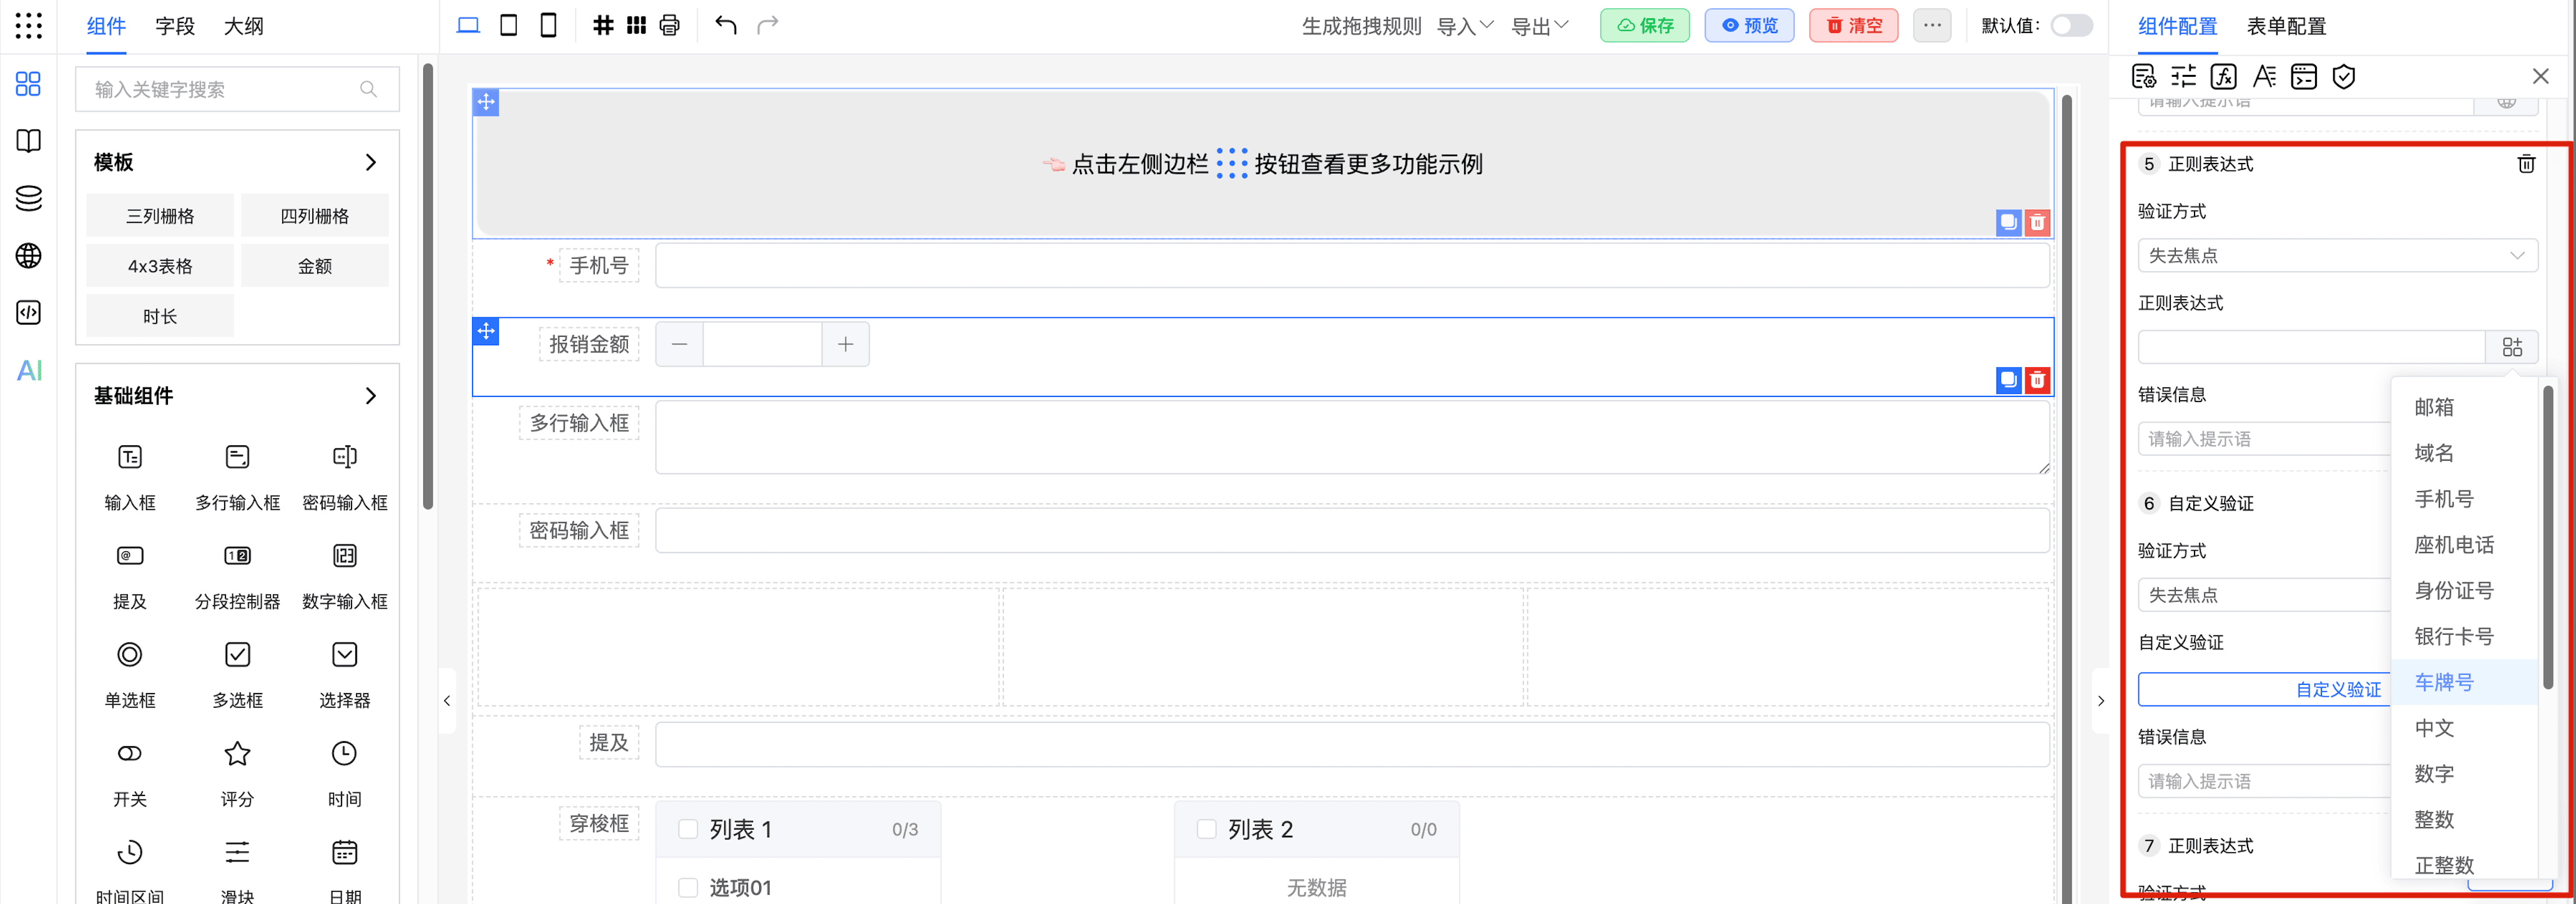Check the 选项01 checkbox

pos(688,887)
